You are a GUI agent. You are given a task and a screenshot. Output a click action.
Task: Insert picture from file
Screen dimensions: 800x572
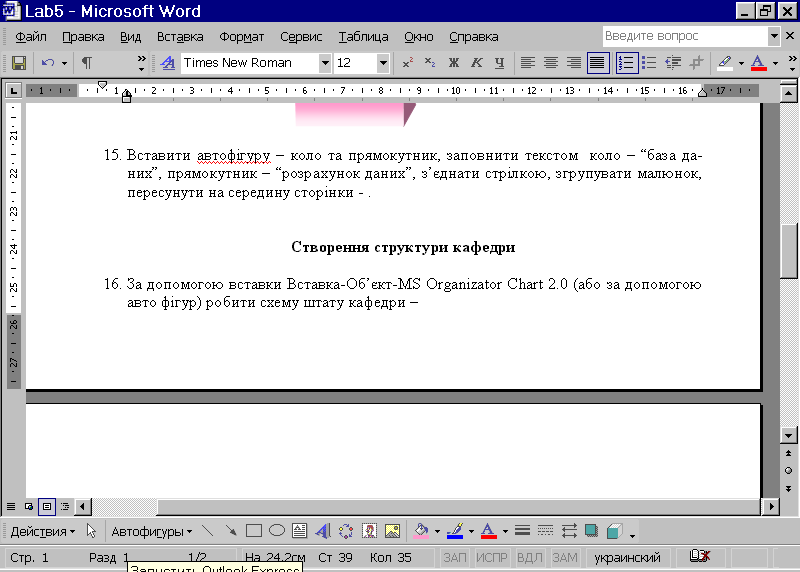(x=392, y=532)
